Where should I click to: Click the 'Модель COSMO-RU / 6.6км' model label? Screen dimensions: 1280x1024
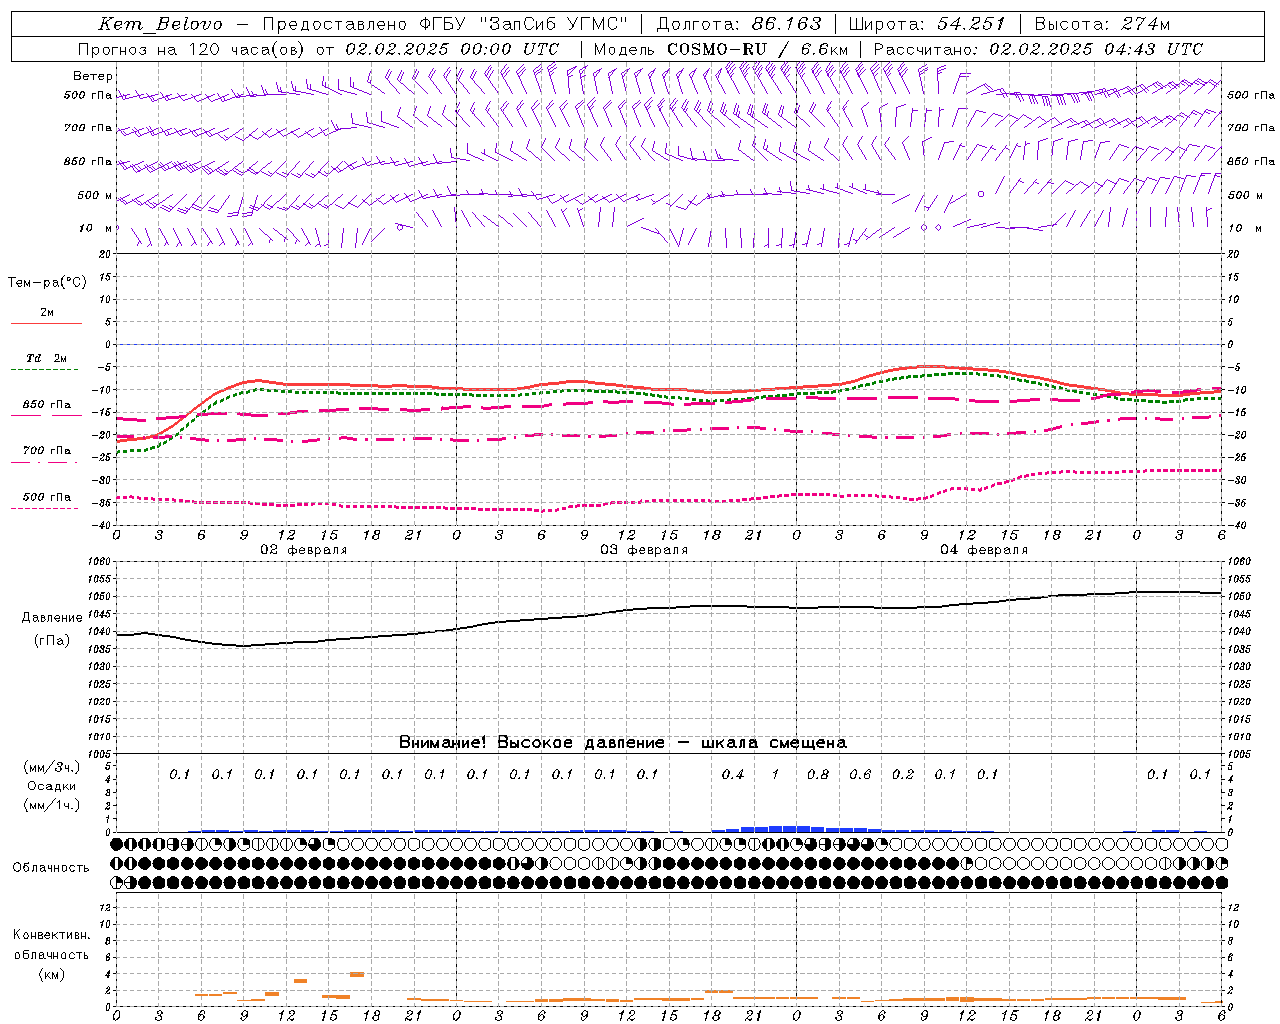click(x=721, y=49)
